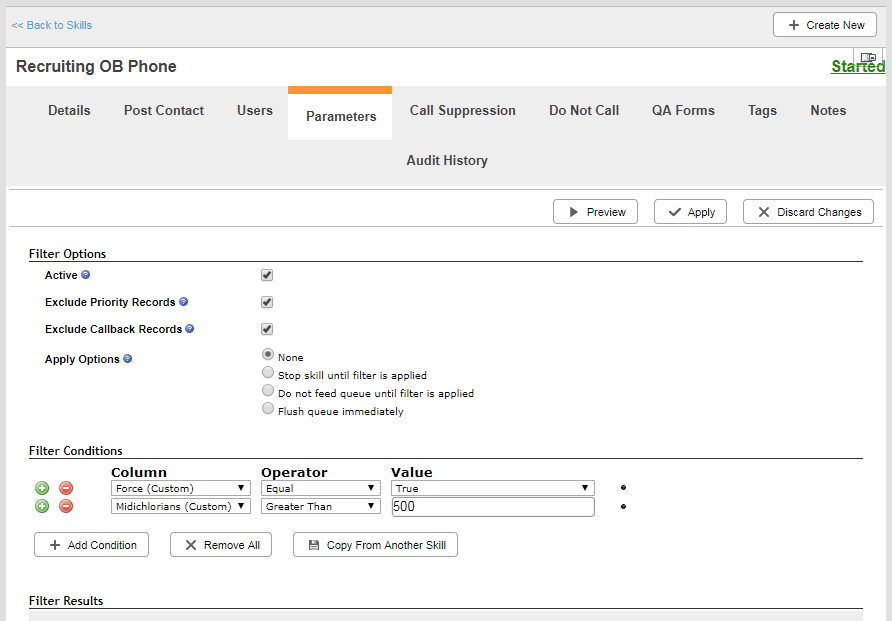Switch to the Details tab

tap(69, 110)
